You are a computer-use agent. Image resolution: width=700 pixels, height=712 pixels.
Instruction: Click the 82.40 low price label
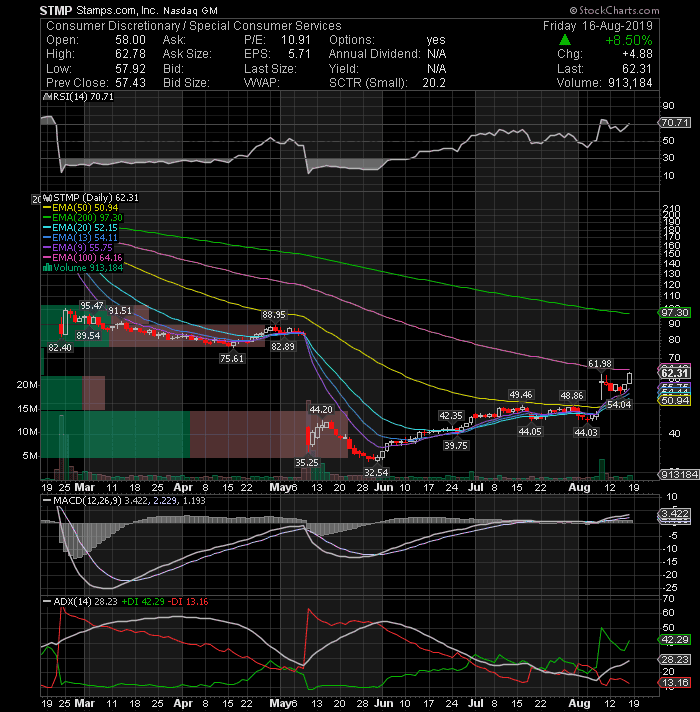point(60,347)
